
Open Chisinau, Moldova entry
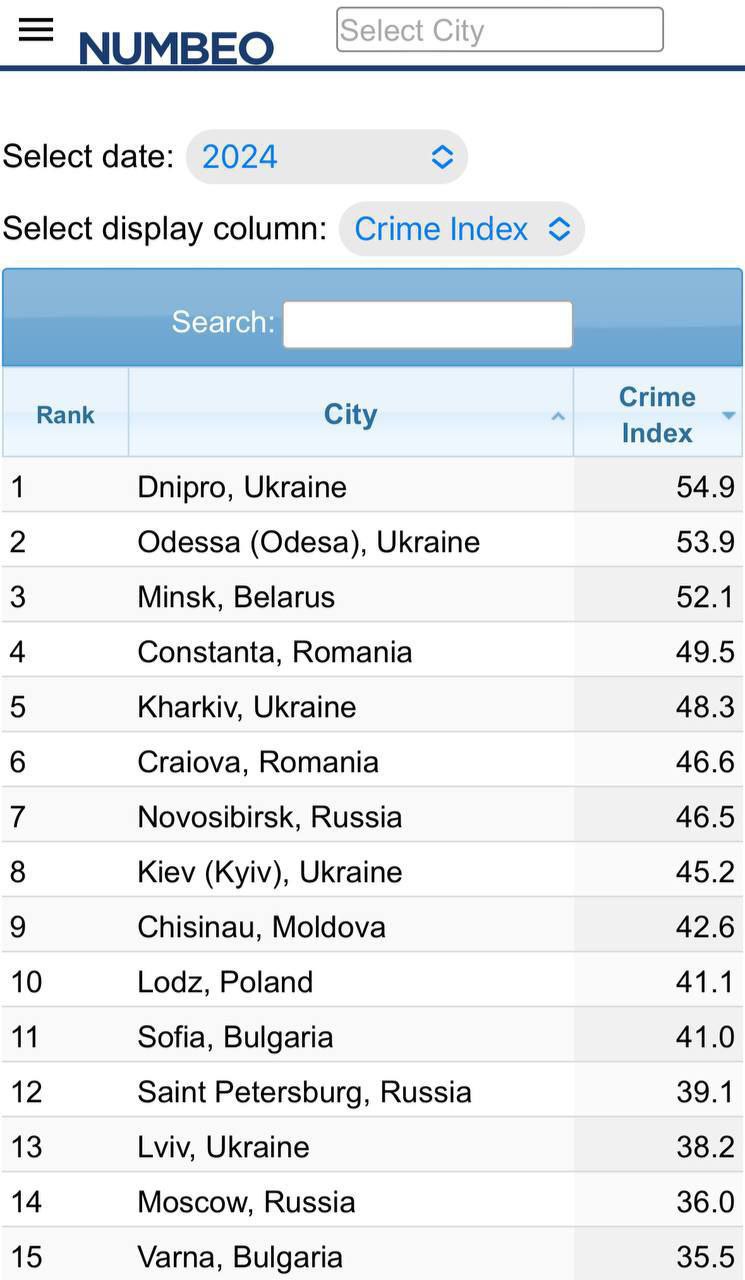click(261, 926)
